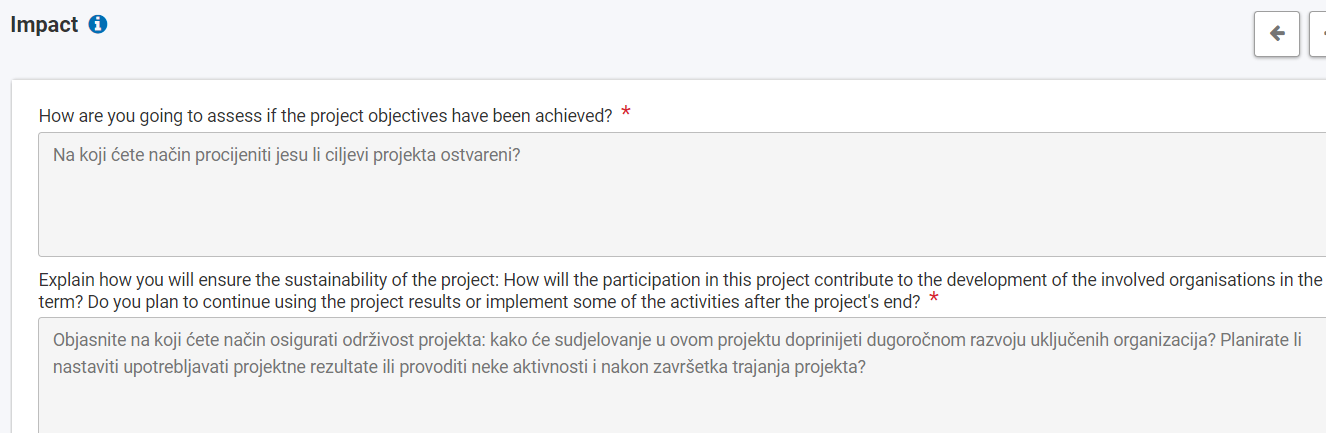
Task: Click the Impact section heading
Action: (x=44, y=25)
